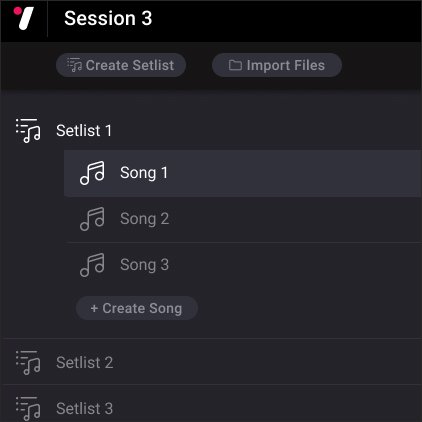422x422 pixels.
Task: Click the Setlist 2 playlist icon
Action: click(x=28, y=363)
